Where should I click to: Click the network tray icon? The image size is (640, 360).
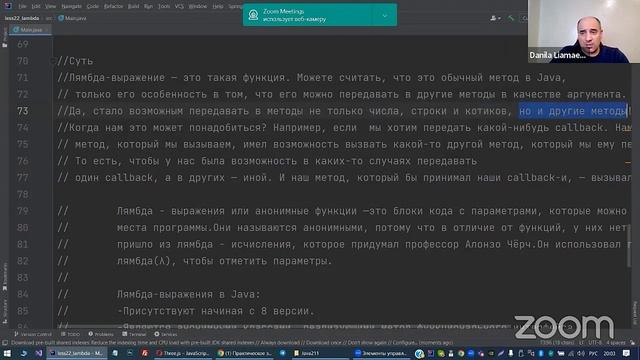[571, 353]
